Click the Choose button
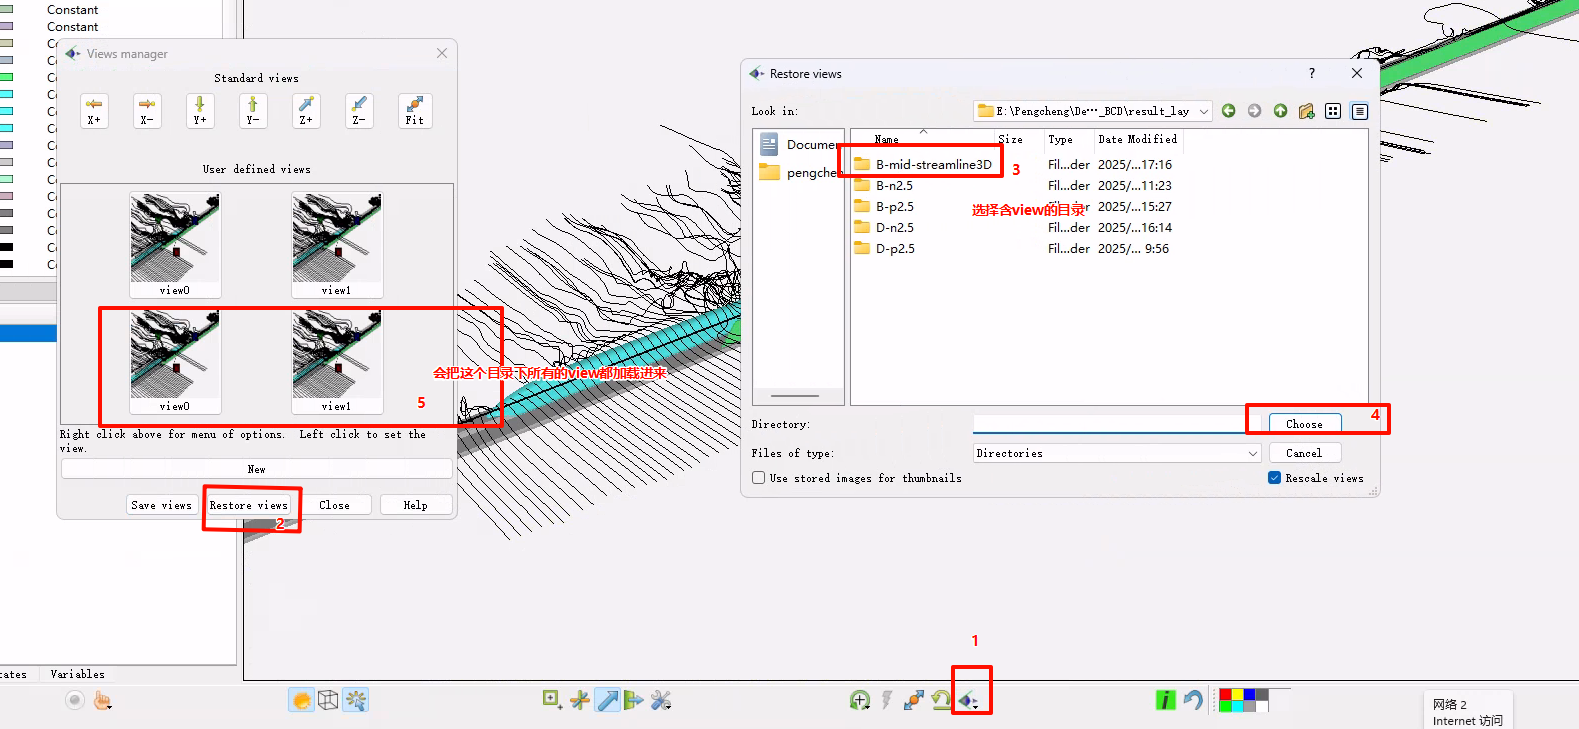The image size is (1579, 729). [1304, 424]
